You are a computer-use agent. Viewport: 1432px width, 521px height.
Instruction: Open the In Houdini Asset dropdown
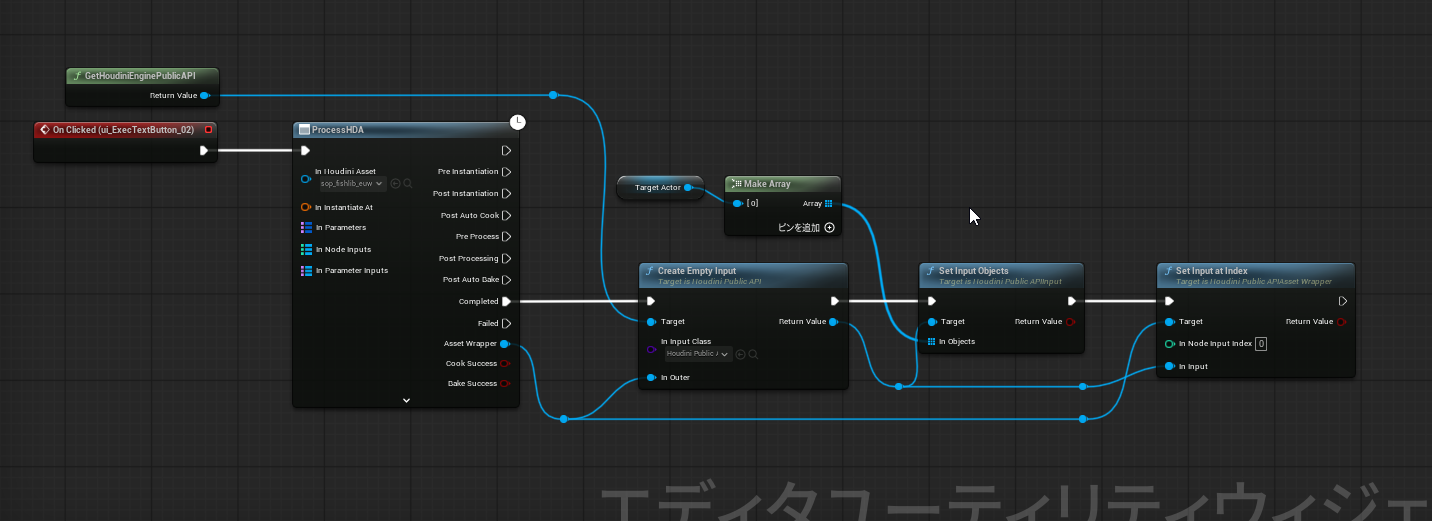coord(351,184)
